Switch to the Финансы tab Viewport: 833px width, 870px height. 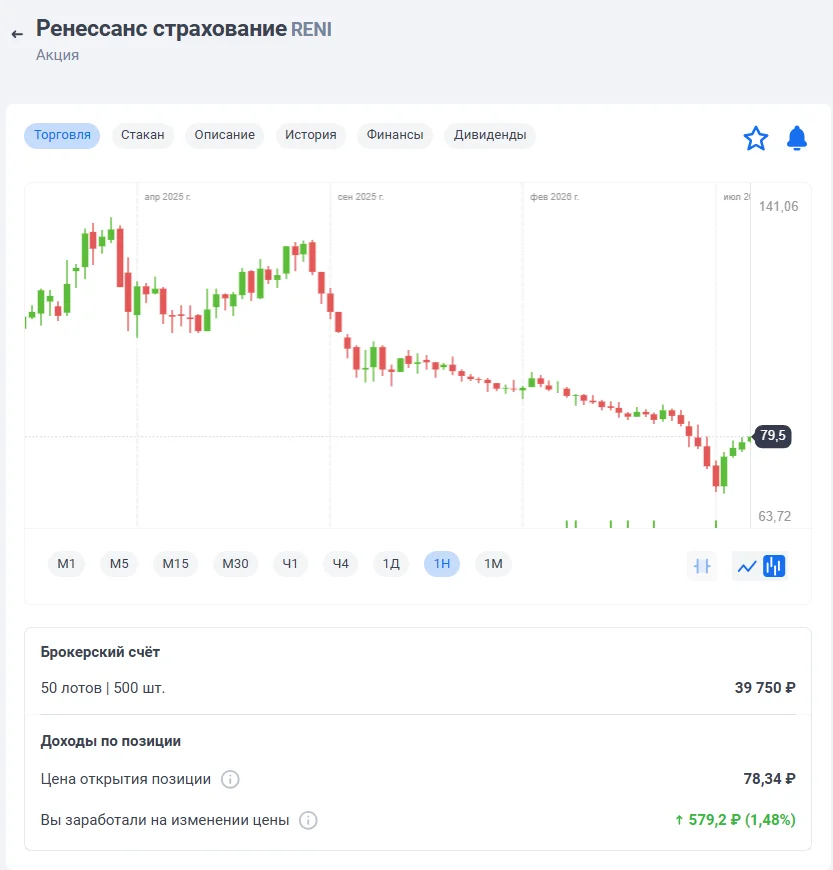395,135
